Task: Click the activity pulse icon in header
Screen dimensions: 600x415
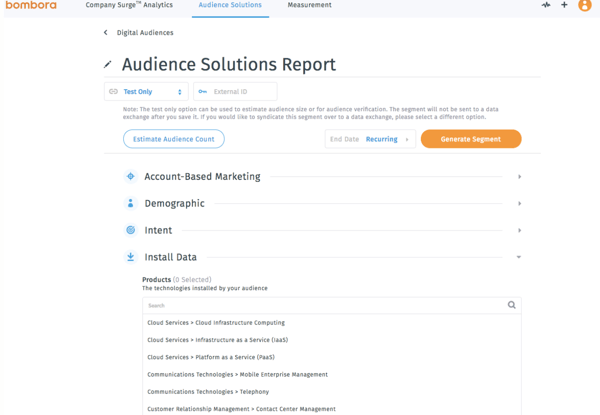Action: pos(546,5)
